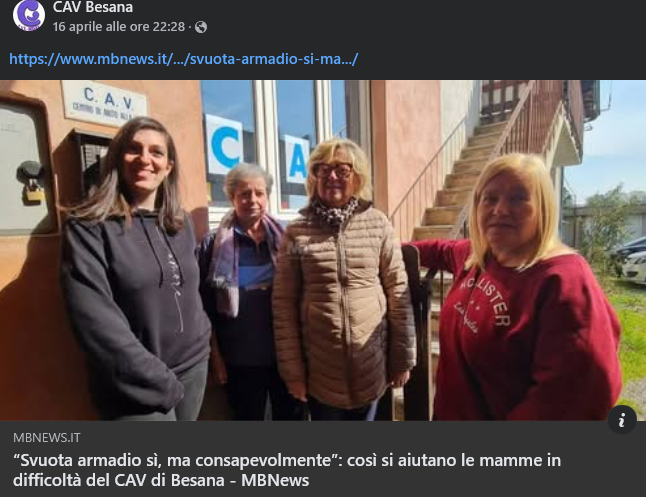
Task: Click the parked cars at photo edge
Action: (628, 260)
